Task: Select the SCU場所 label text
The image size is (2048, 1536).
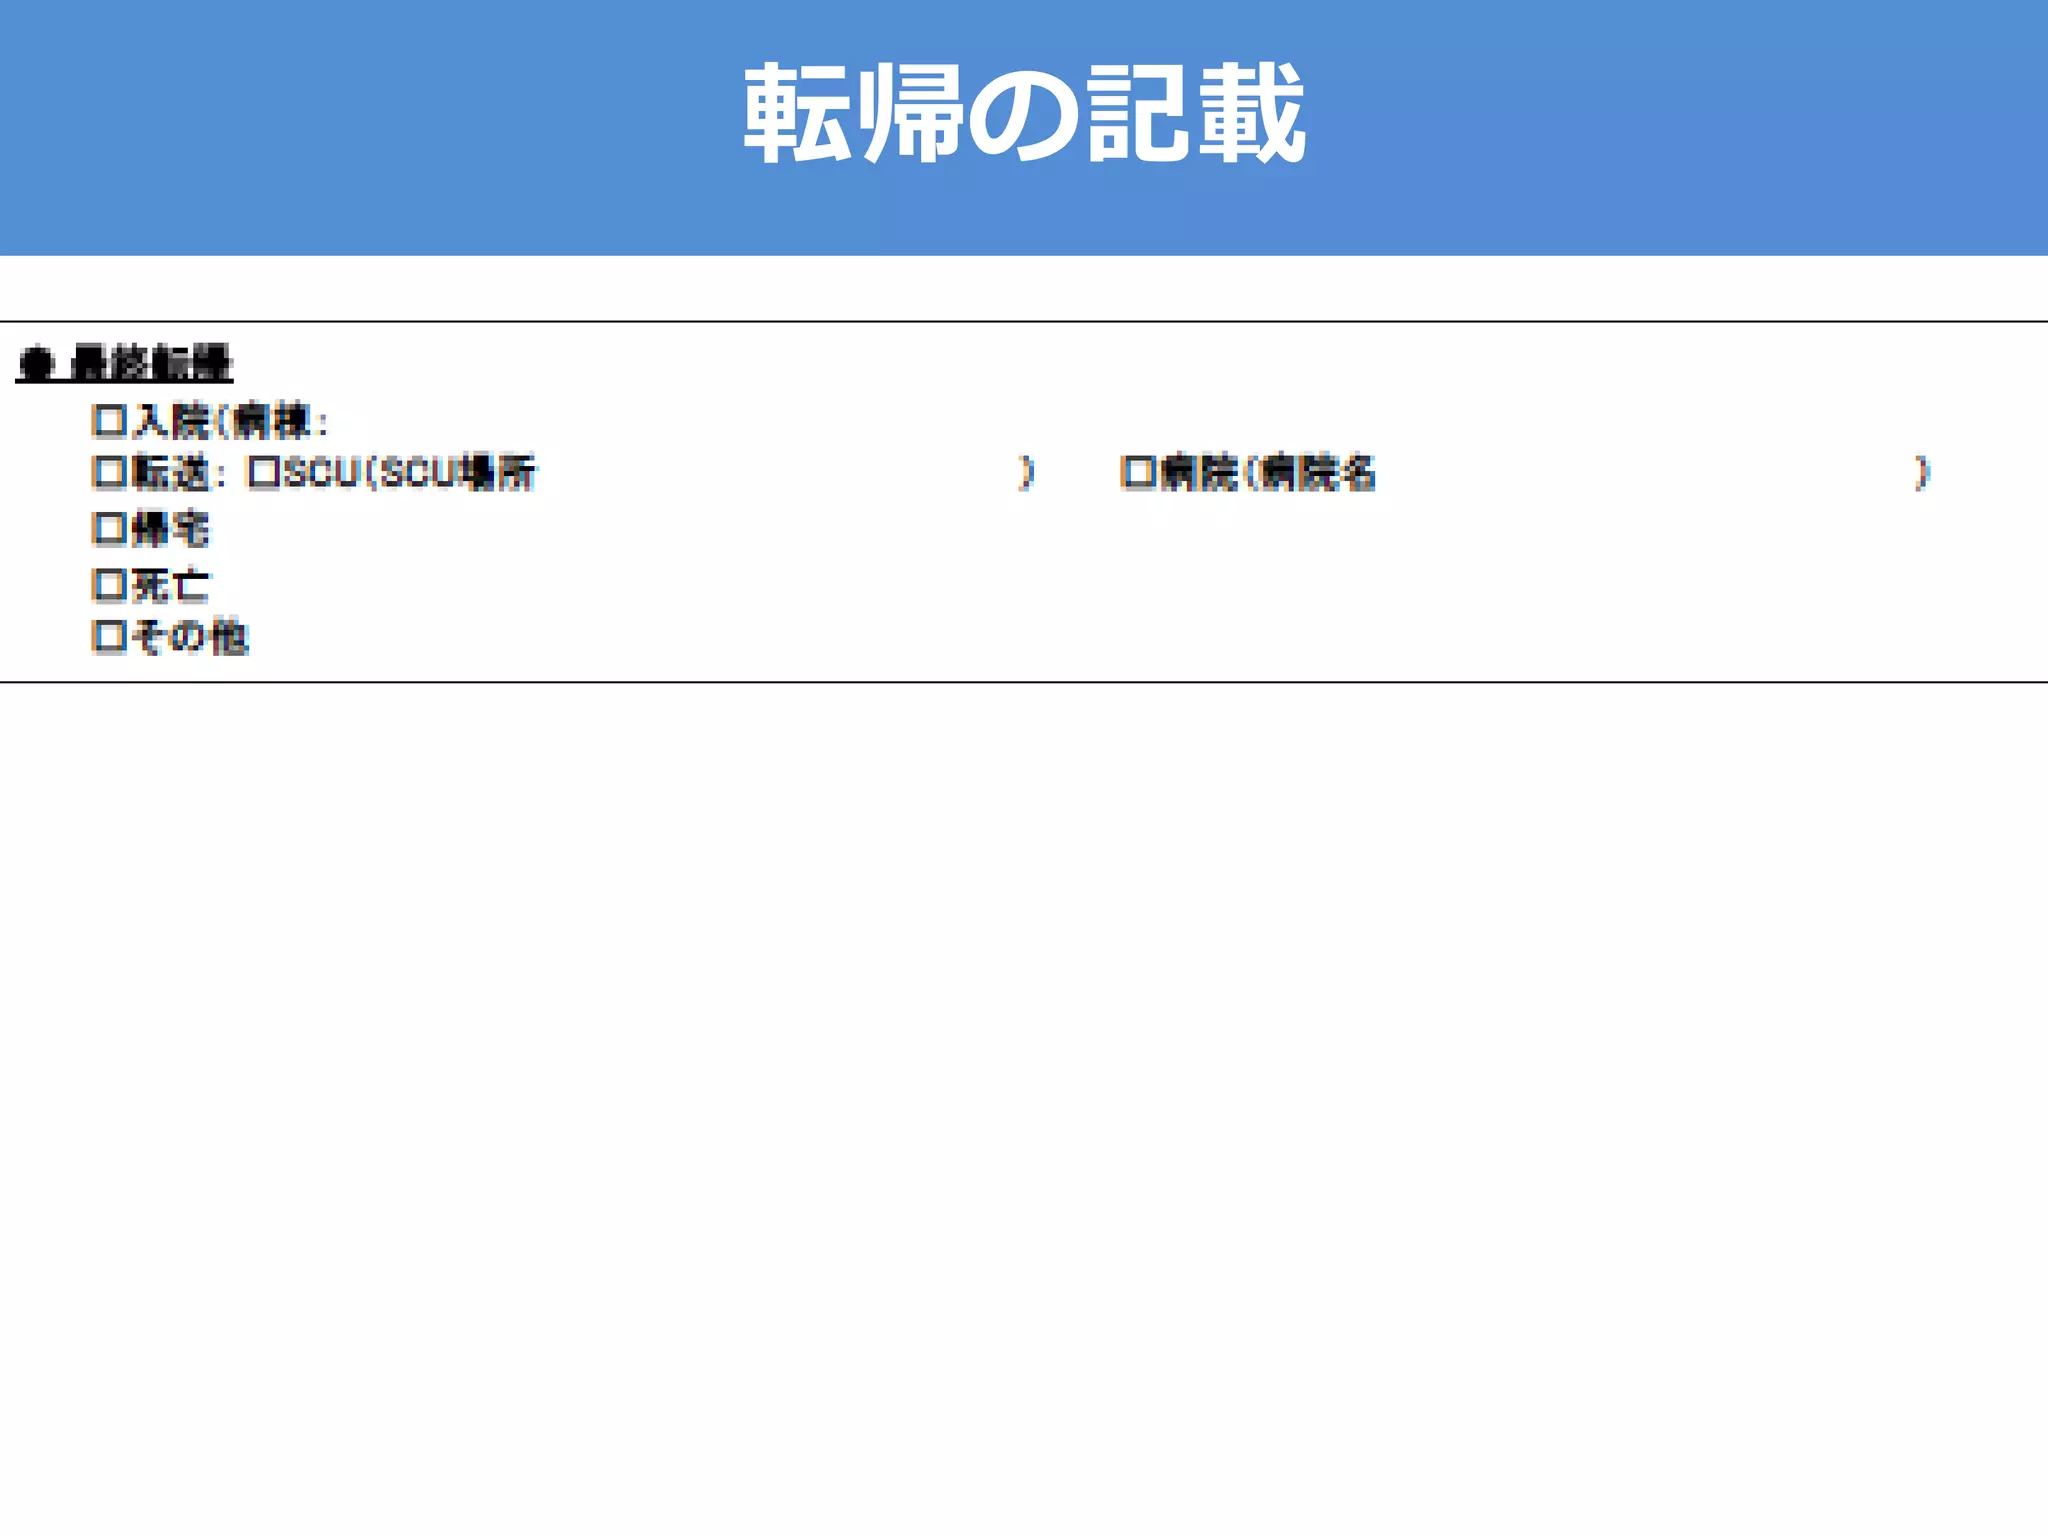Action: (x=458, y=472)
